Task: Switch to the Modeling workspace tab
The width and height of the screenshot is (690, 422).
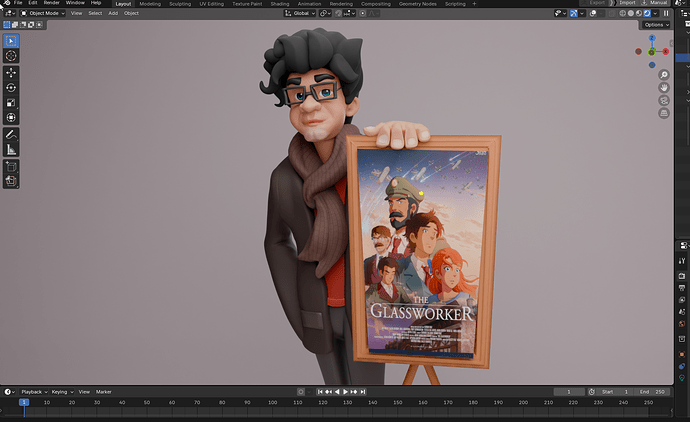Action: [150, 4]
